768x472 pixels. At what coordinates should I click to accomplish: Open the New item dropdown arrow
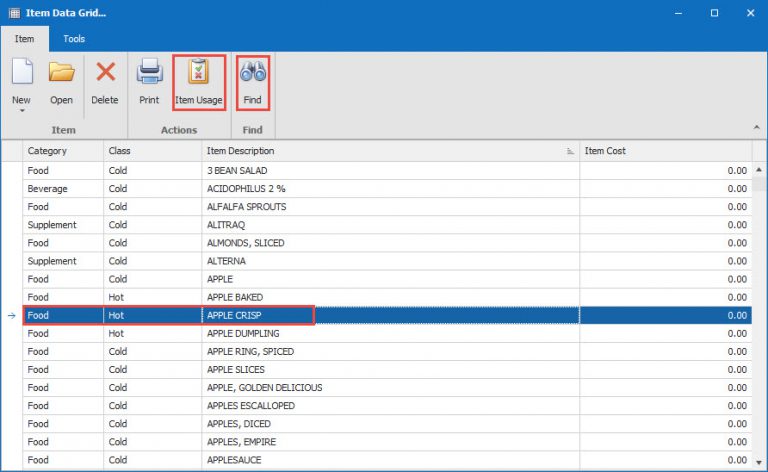tap(21, 111)
